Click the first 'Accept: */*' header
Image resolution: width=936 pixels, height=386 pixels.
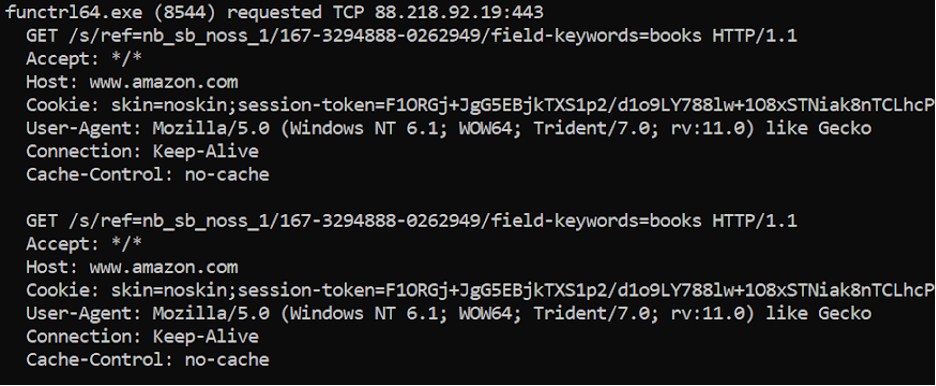(x=84, y=59)
